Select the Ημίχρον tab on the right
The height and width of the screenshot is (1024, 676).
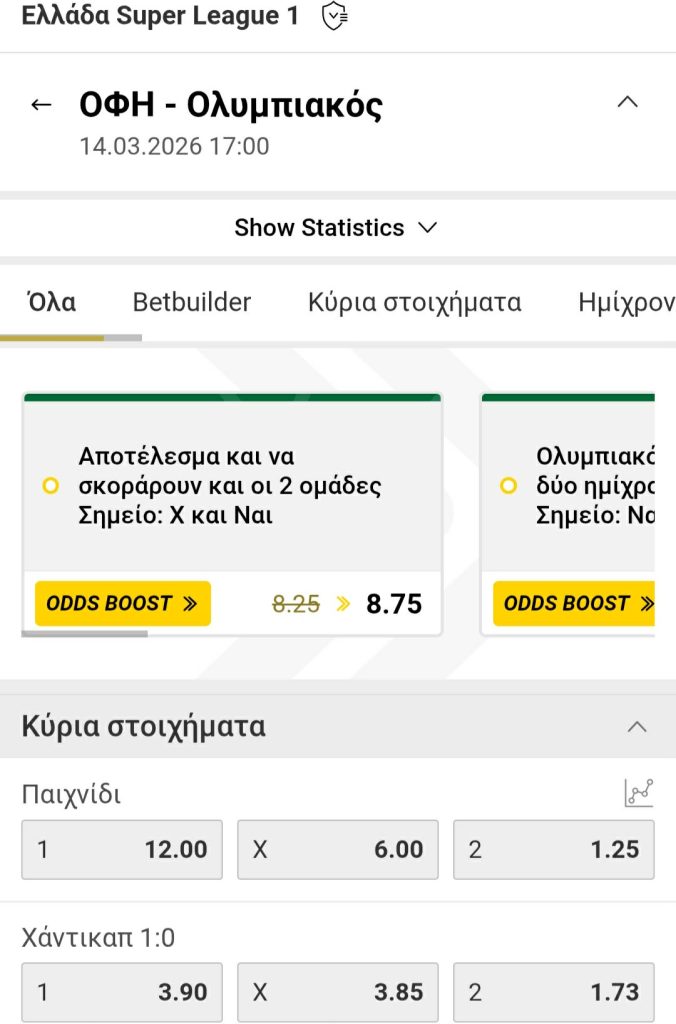625,301
